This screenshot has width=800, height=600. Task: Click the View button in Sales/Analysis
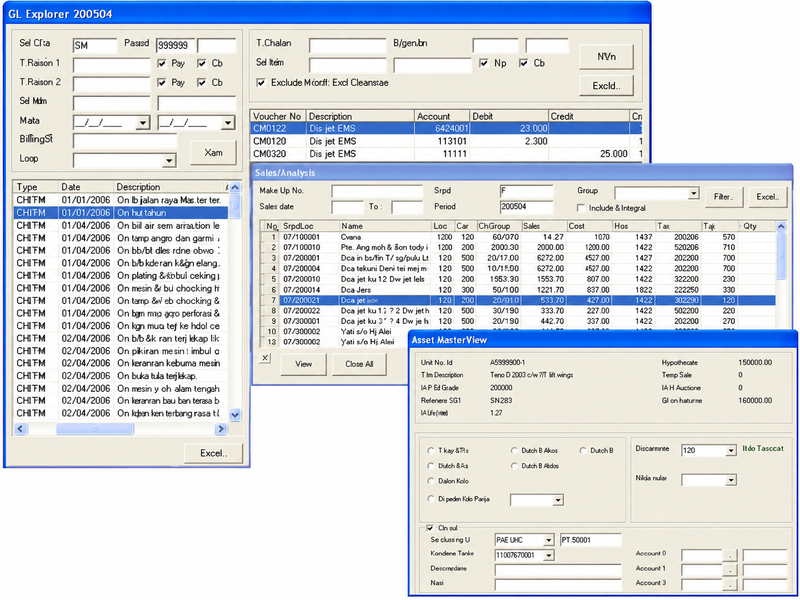[x=304, y=364]
